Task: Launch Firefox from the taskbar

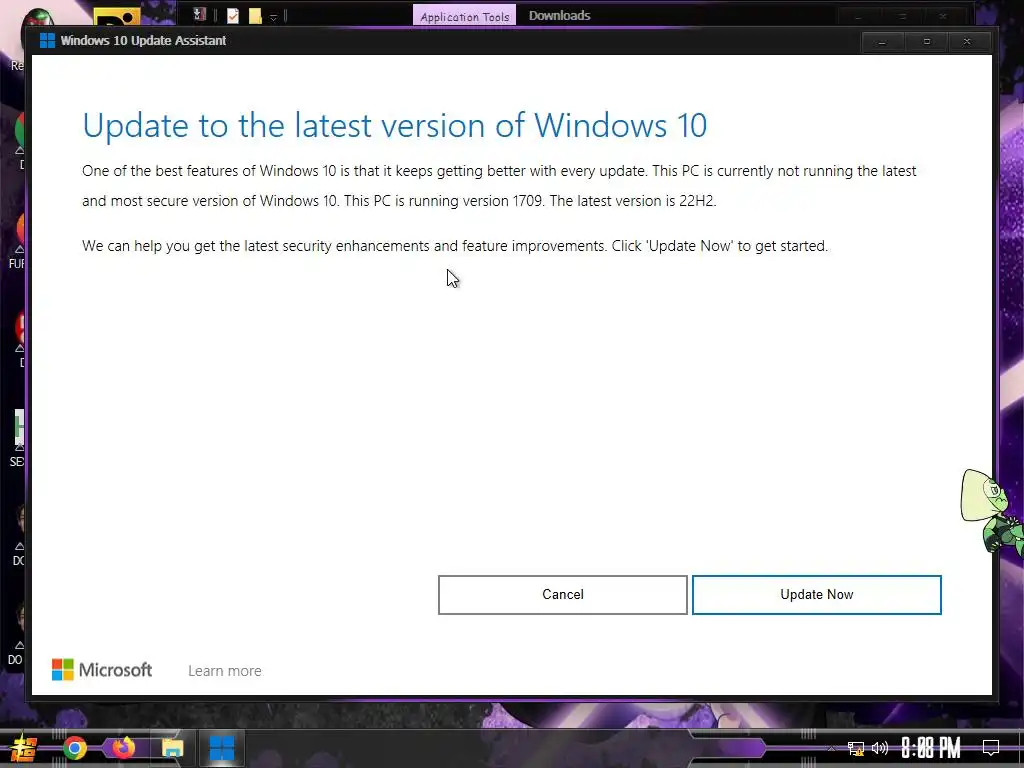Action: point(123,747)
